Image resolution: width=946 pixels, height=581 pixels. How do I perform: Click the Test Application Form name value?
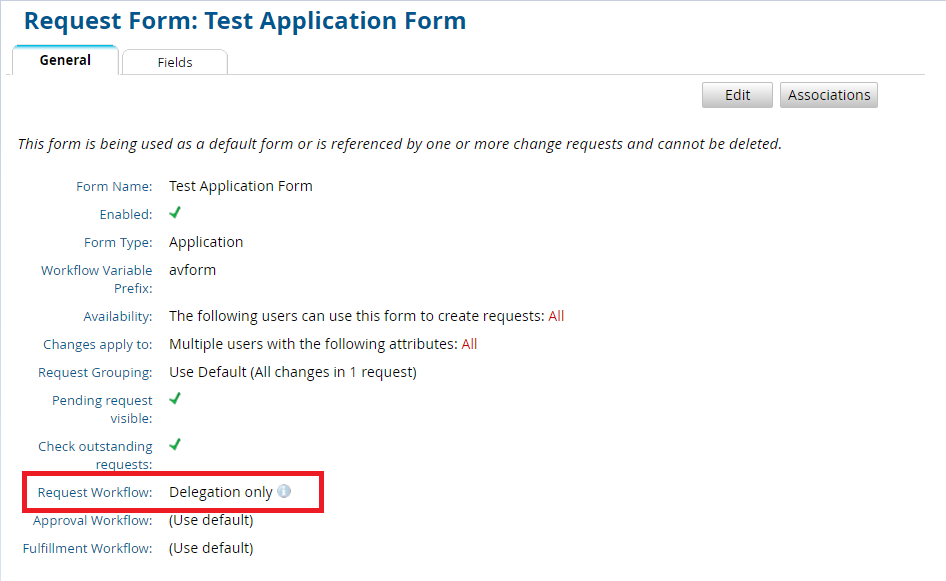(x=241, y=186)
